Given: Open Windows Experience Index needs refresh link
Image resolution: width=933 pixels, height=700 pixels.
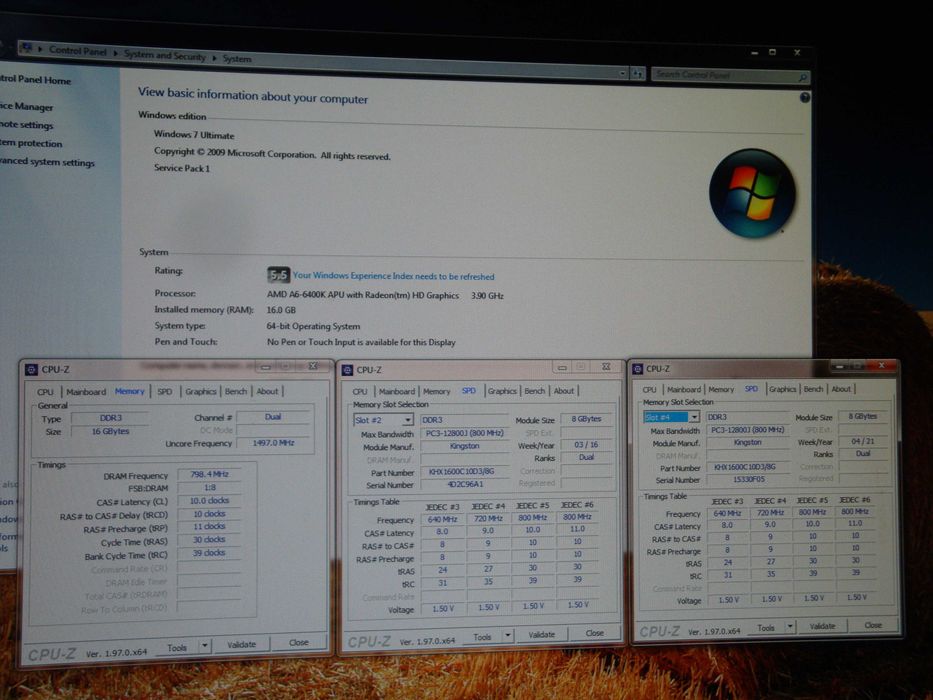Looking at the screenshot, I should pos(393,276).
